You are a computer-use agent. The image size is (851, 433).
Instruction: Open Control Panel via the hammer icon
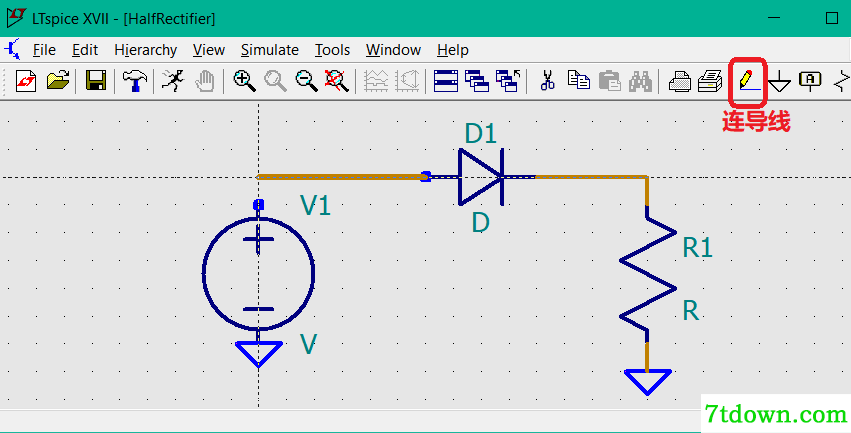click(135, 81)
